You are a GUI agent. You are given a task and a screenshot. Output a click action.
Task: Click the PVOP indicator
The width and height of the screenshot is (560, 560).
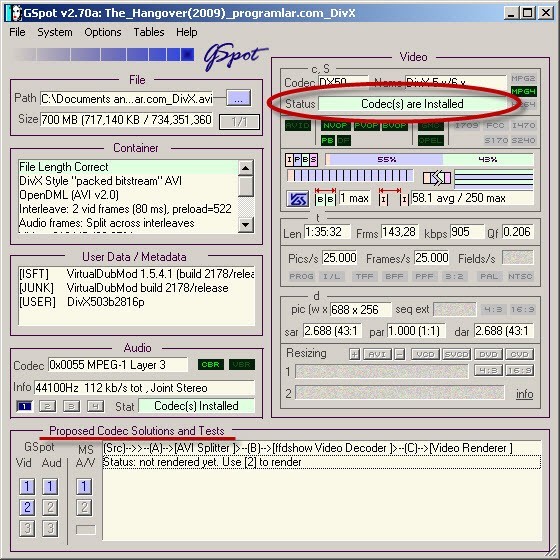pyautogui.click(x=366, y=125)
